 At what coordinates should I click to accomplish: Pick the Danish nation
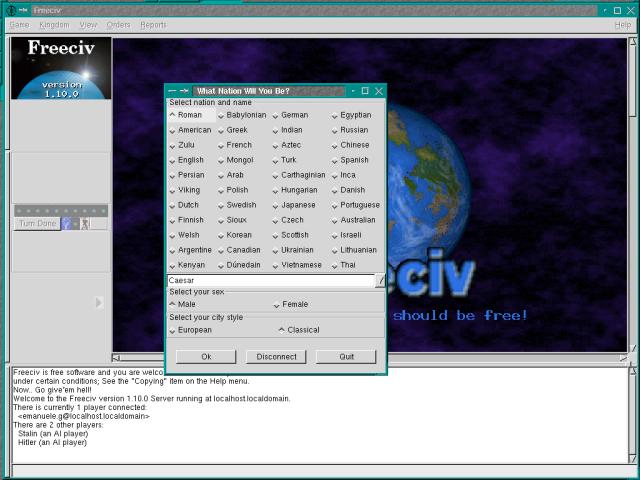[349, 190]
